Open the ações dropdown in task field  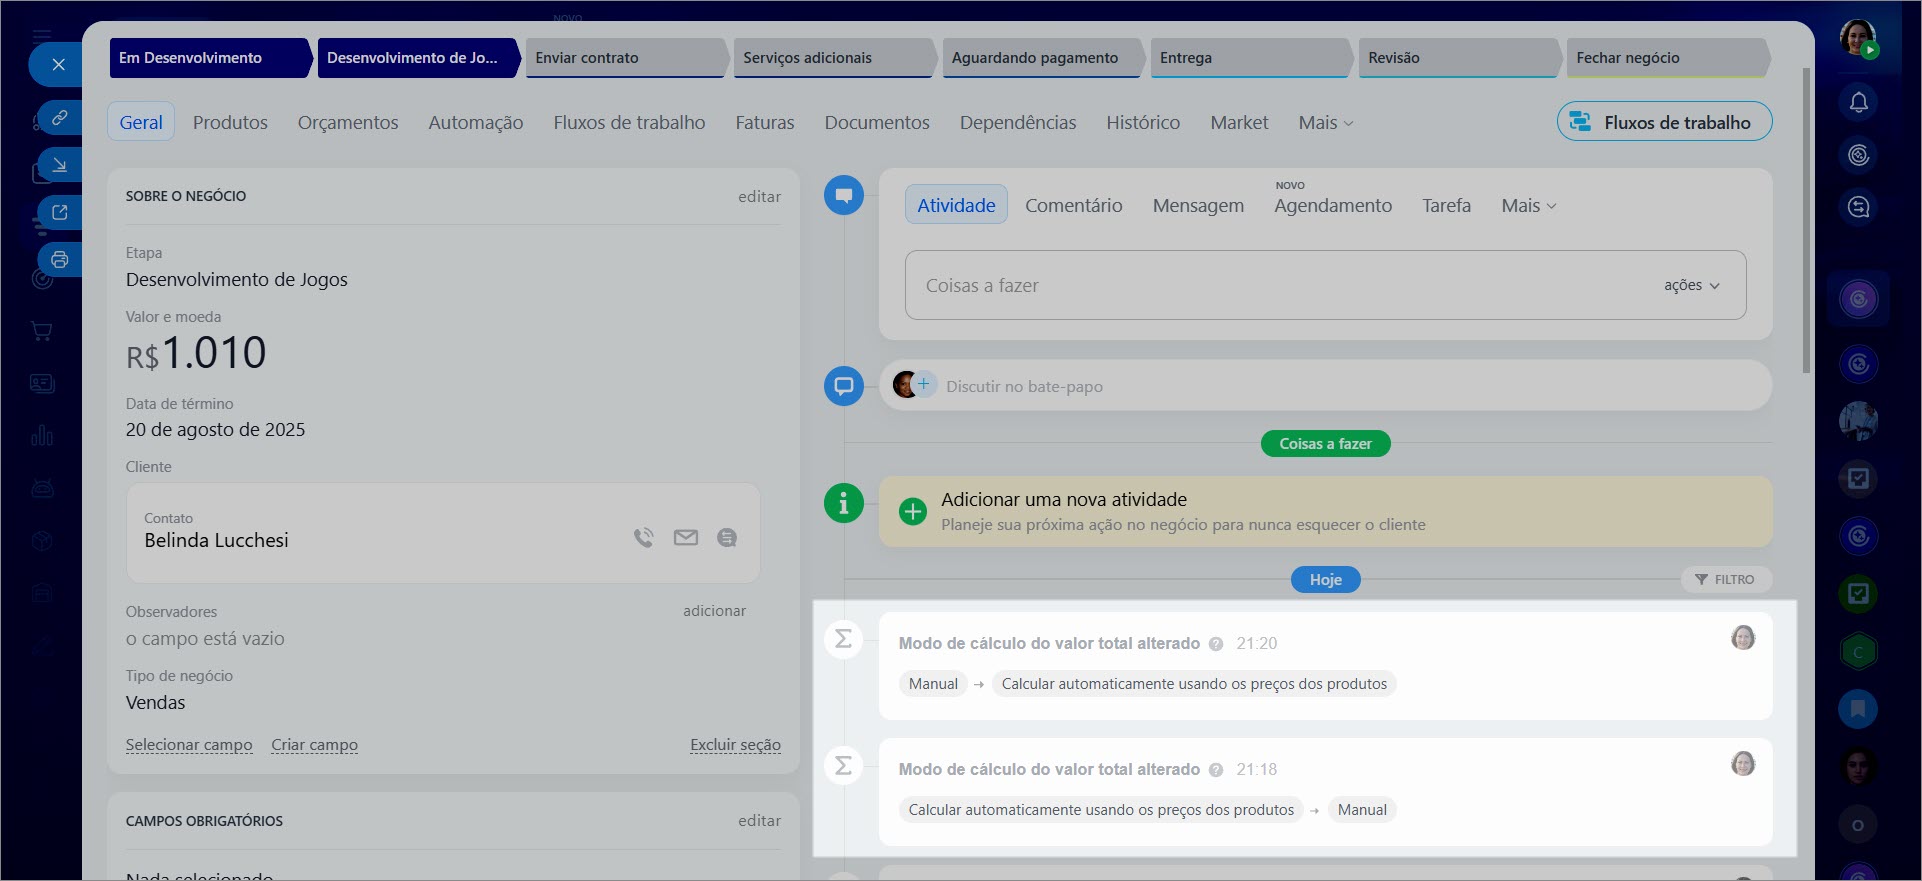(1691, 286)
